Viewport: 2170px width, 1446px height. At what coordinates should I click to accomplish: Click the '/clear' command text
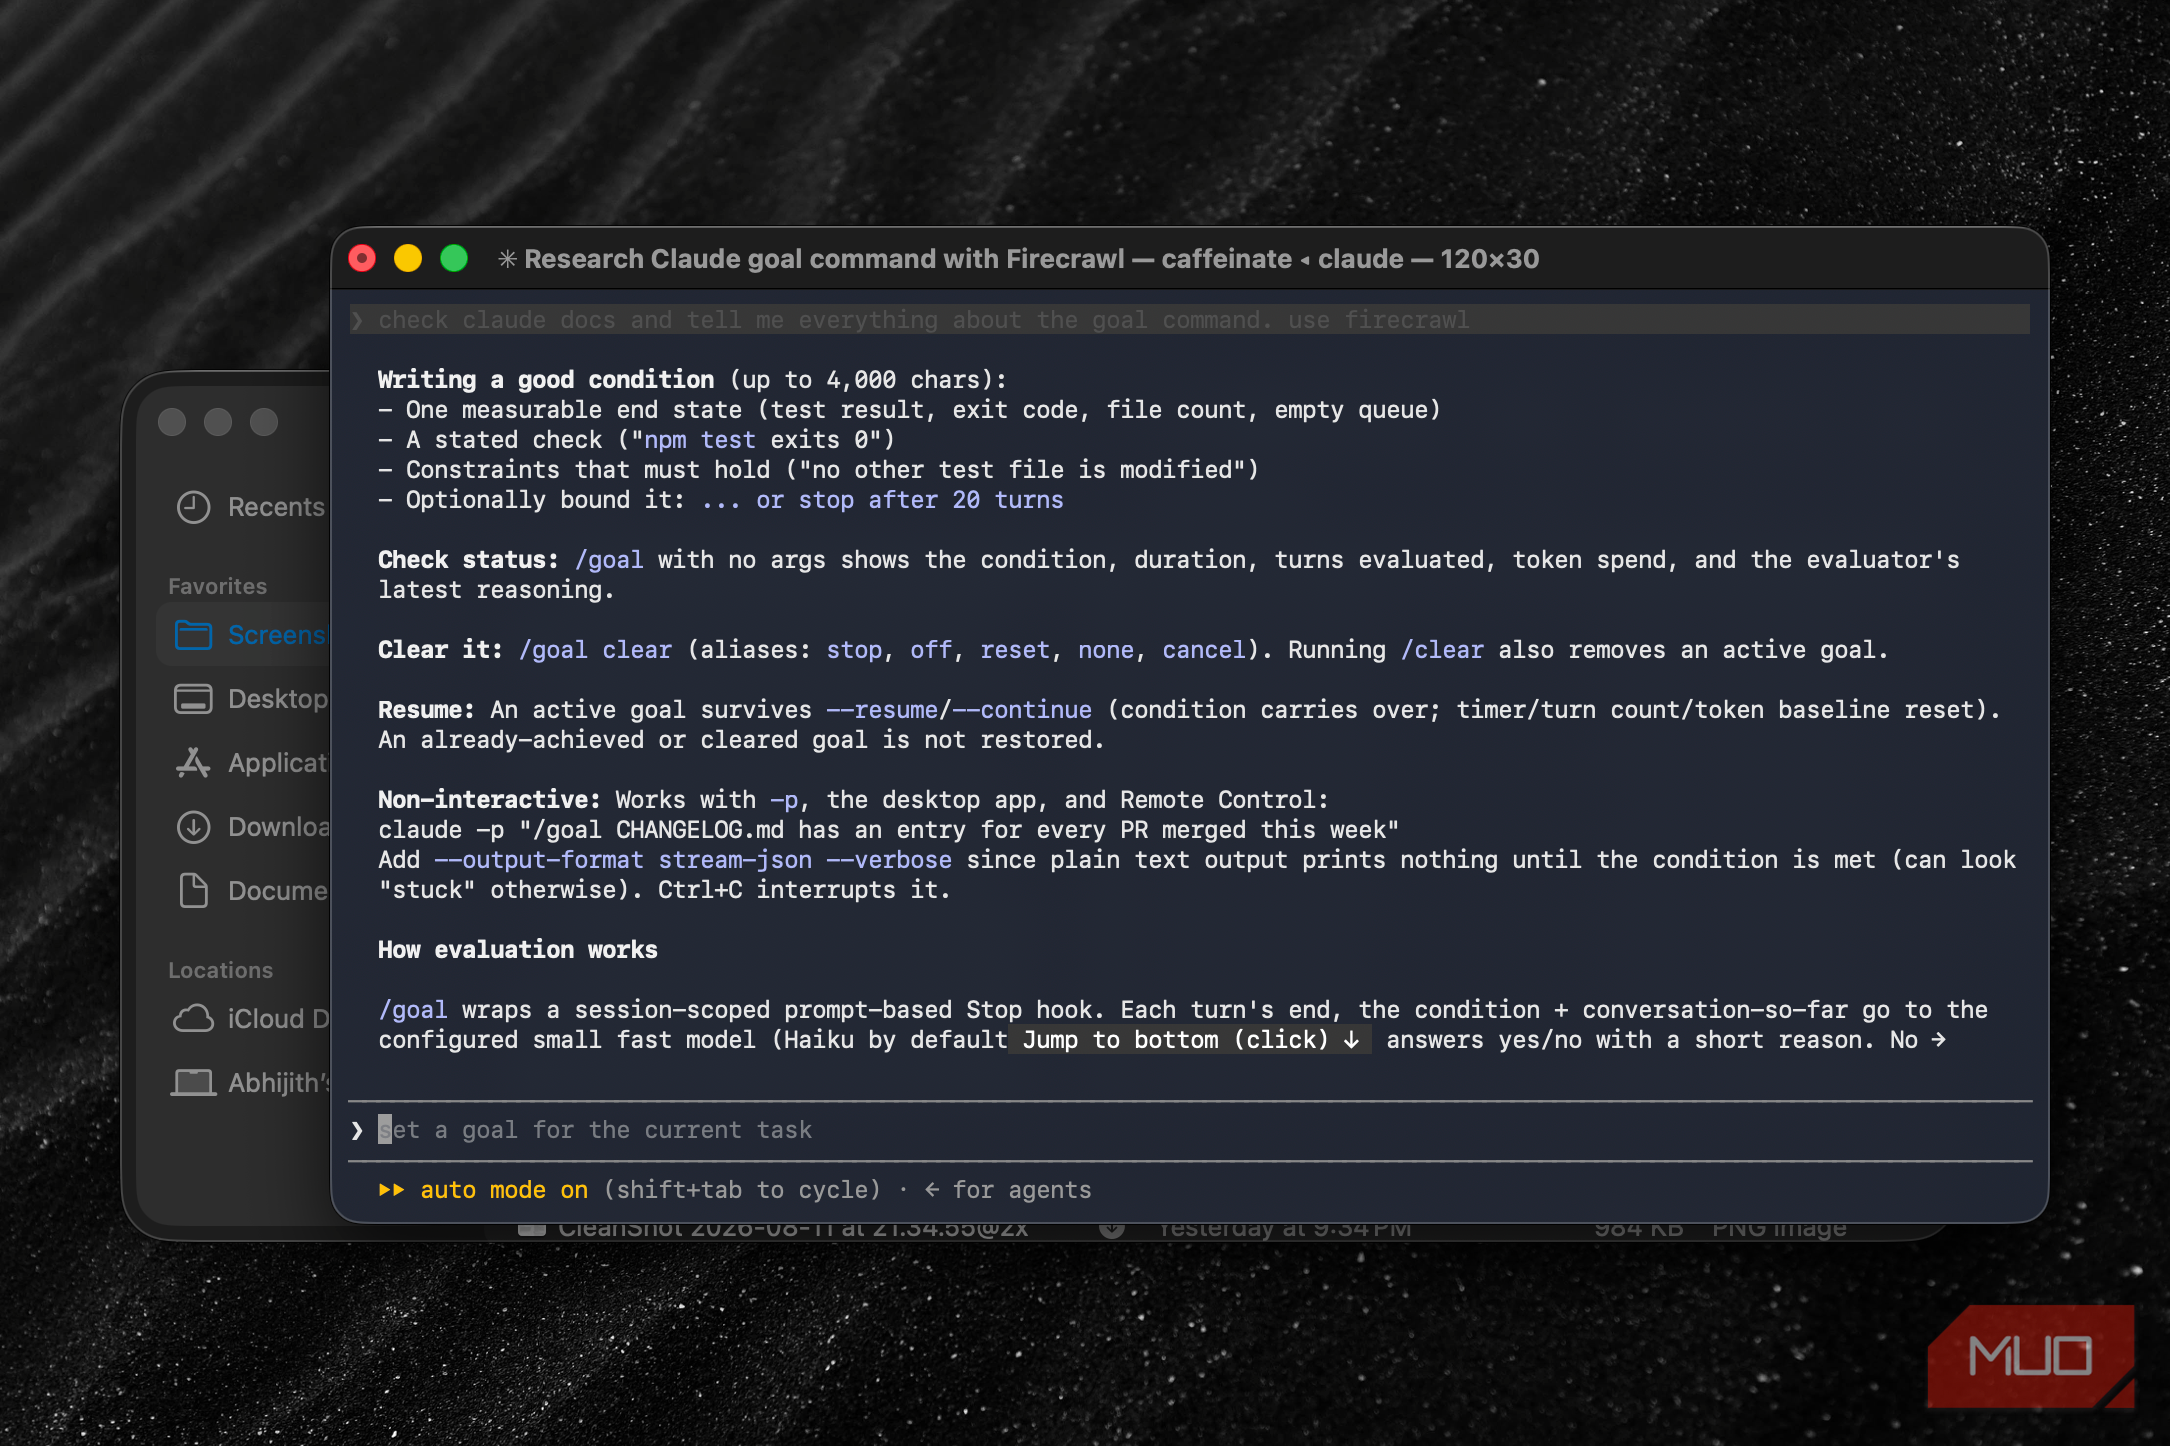coord(1442,650)
